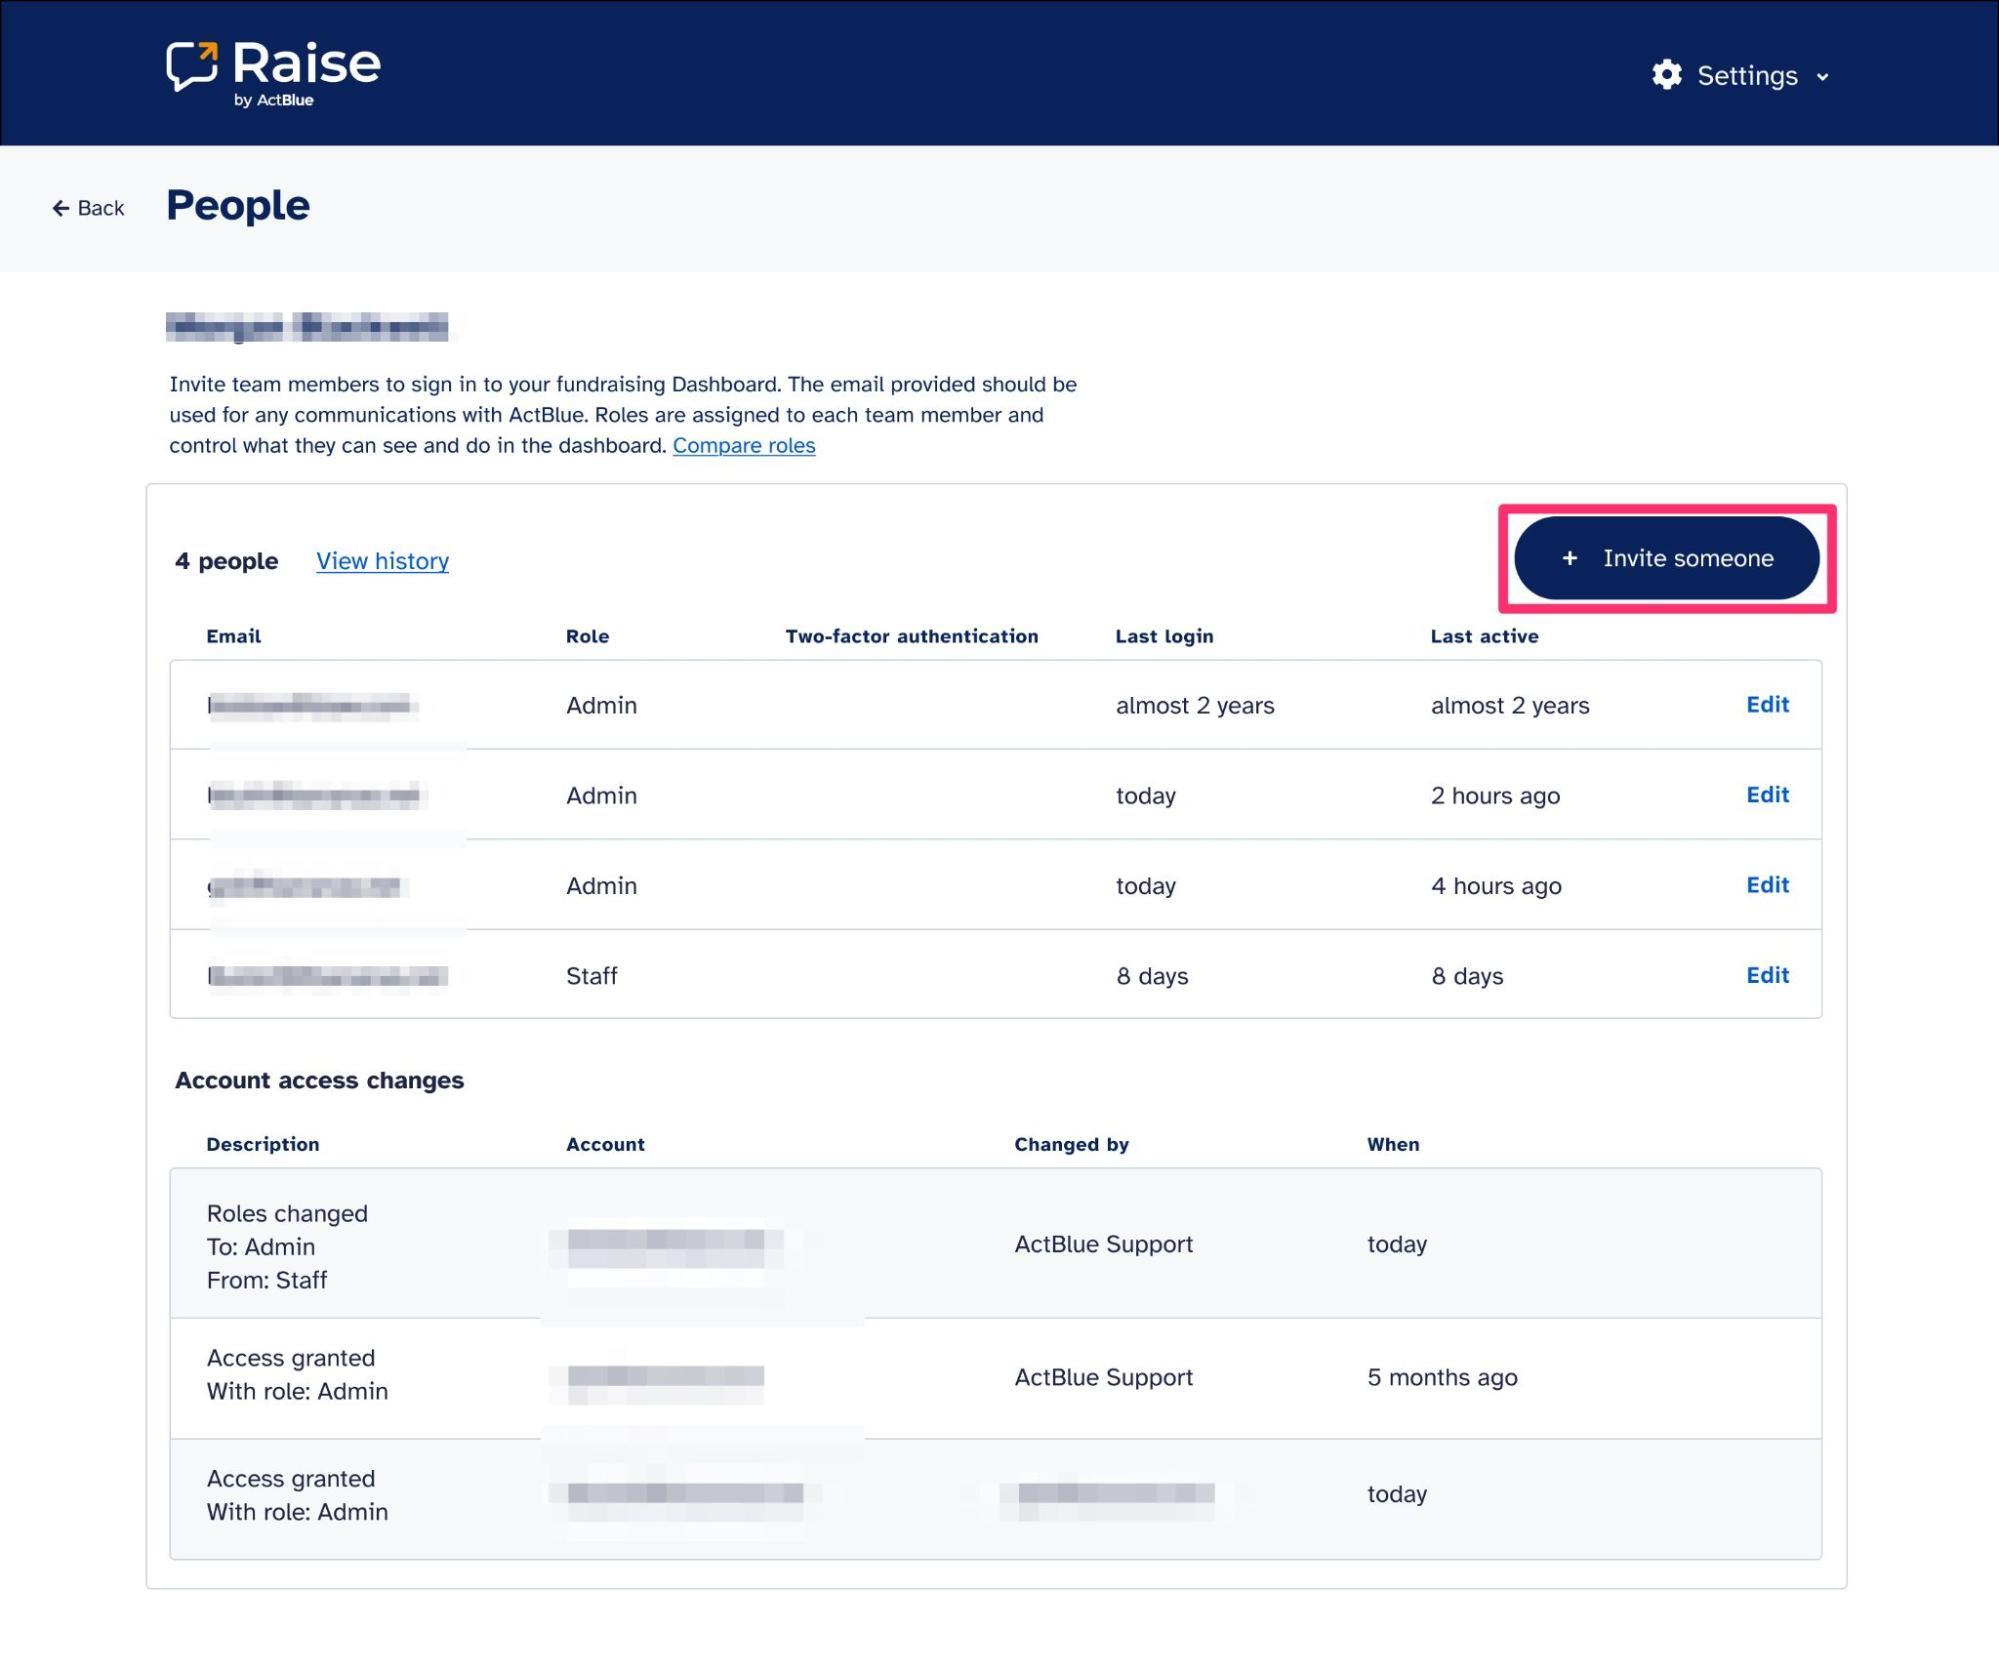Edit the Admin active 4 hours ago
Viewport: 1999px width, 1678px height.
pyautogui.click(x=1766, y=884)
